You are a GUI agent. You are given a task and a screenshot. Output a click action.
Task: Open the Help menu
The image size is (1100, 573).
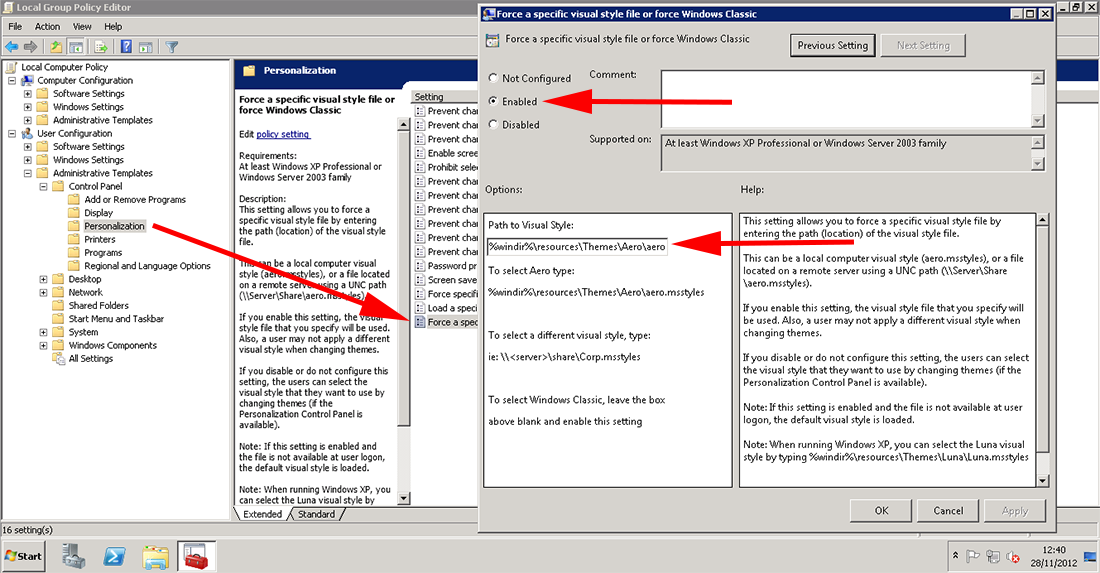click(113, 27)
